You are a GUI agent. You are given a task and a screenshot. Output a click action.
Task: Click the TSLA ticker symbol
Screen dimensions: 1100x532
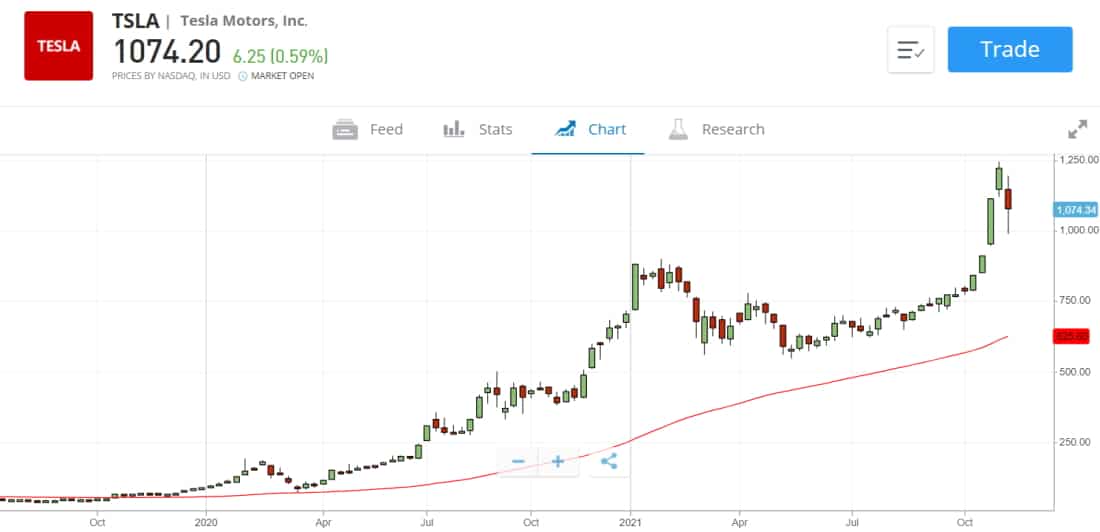point(135,21)
